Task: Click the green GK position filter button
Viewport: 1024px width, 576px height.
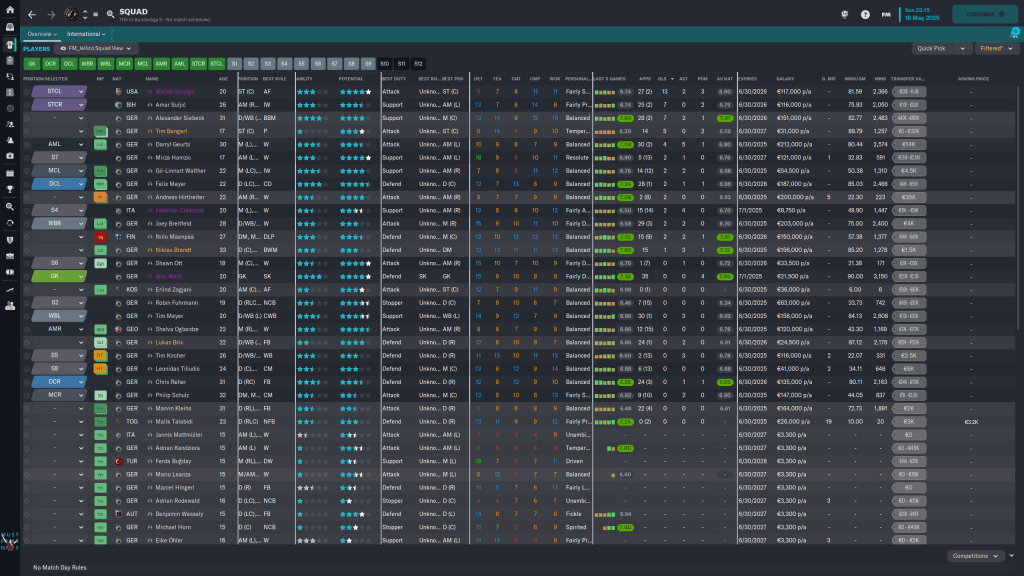Action: click(33, 63)
